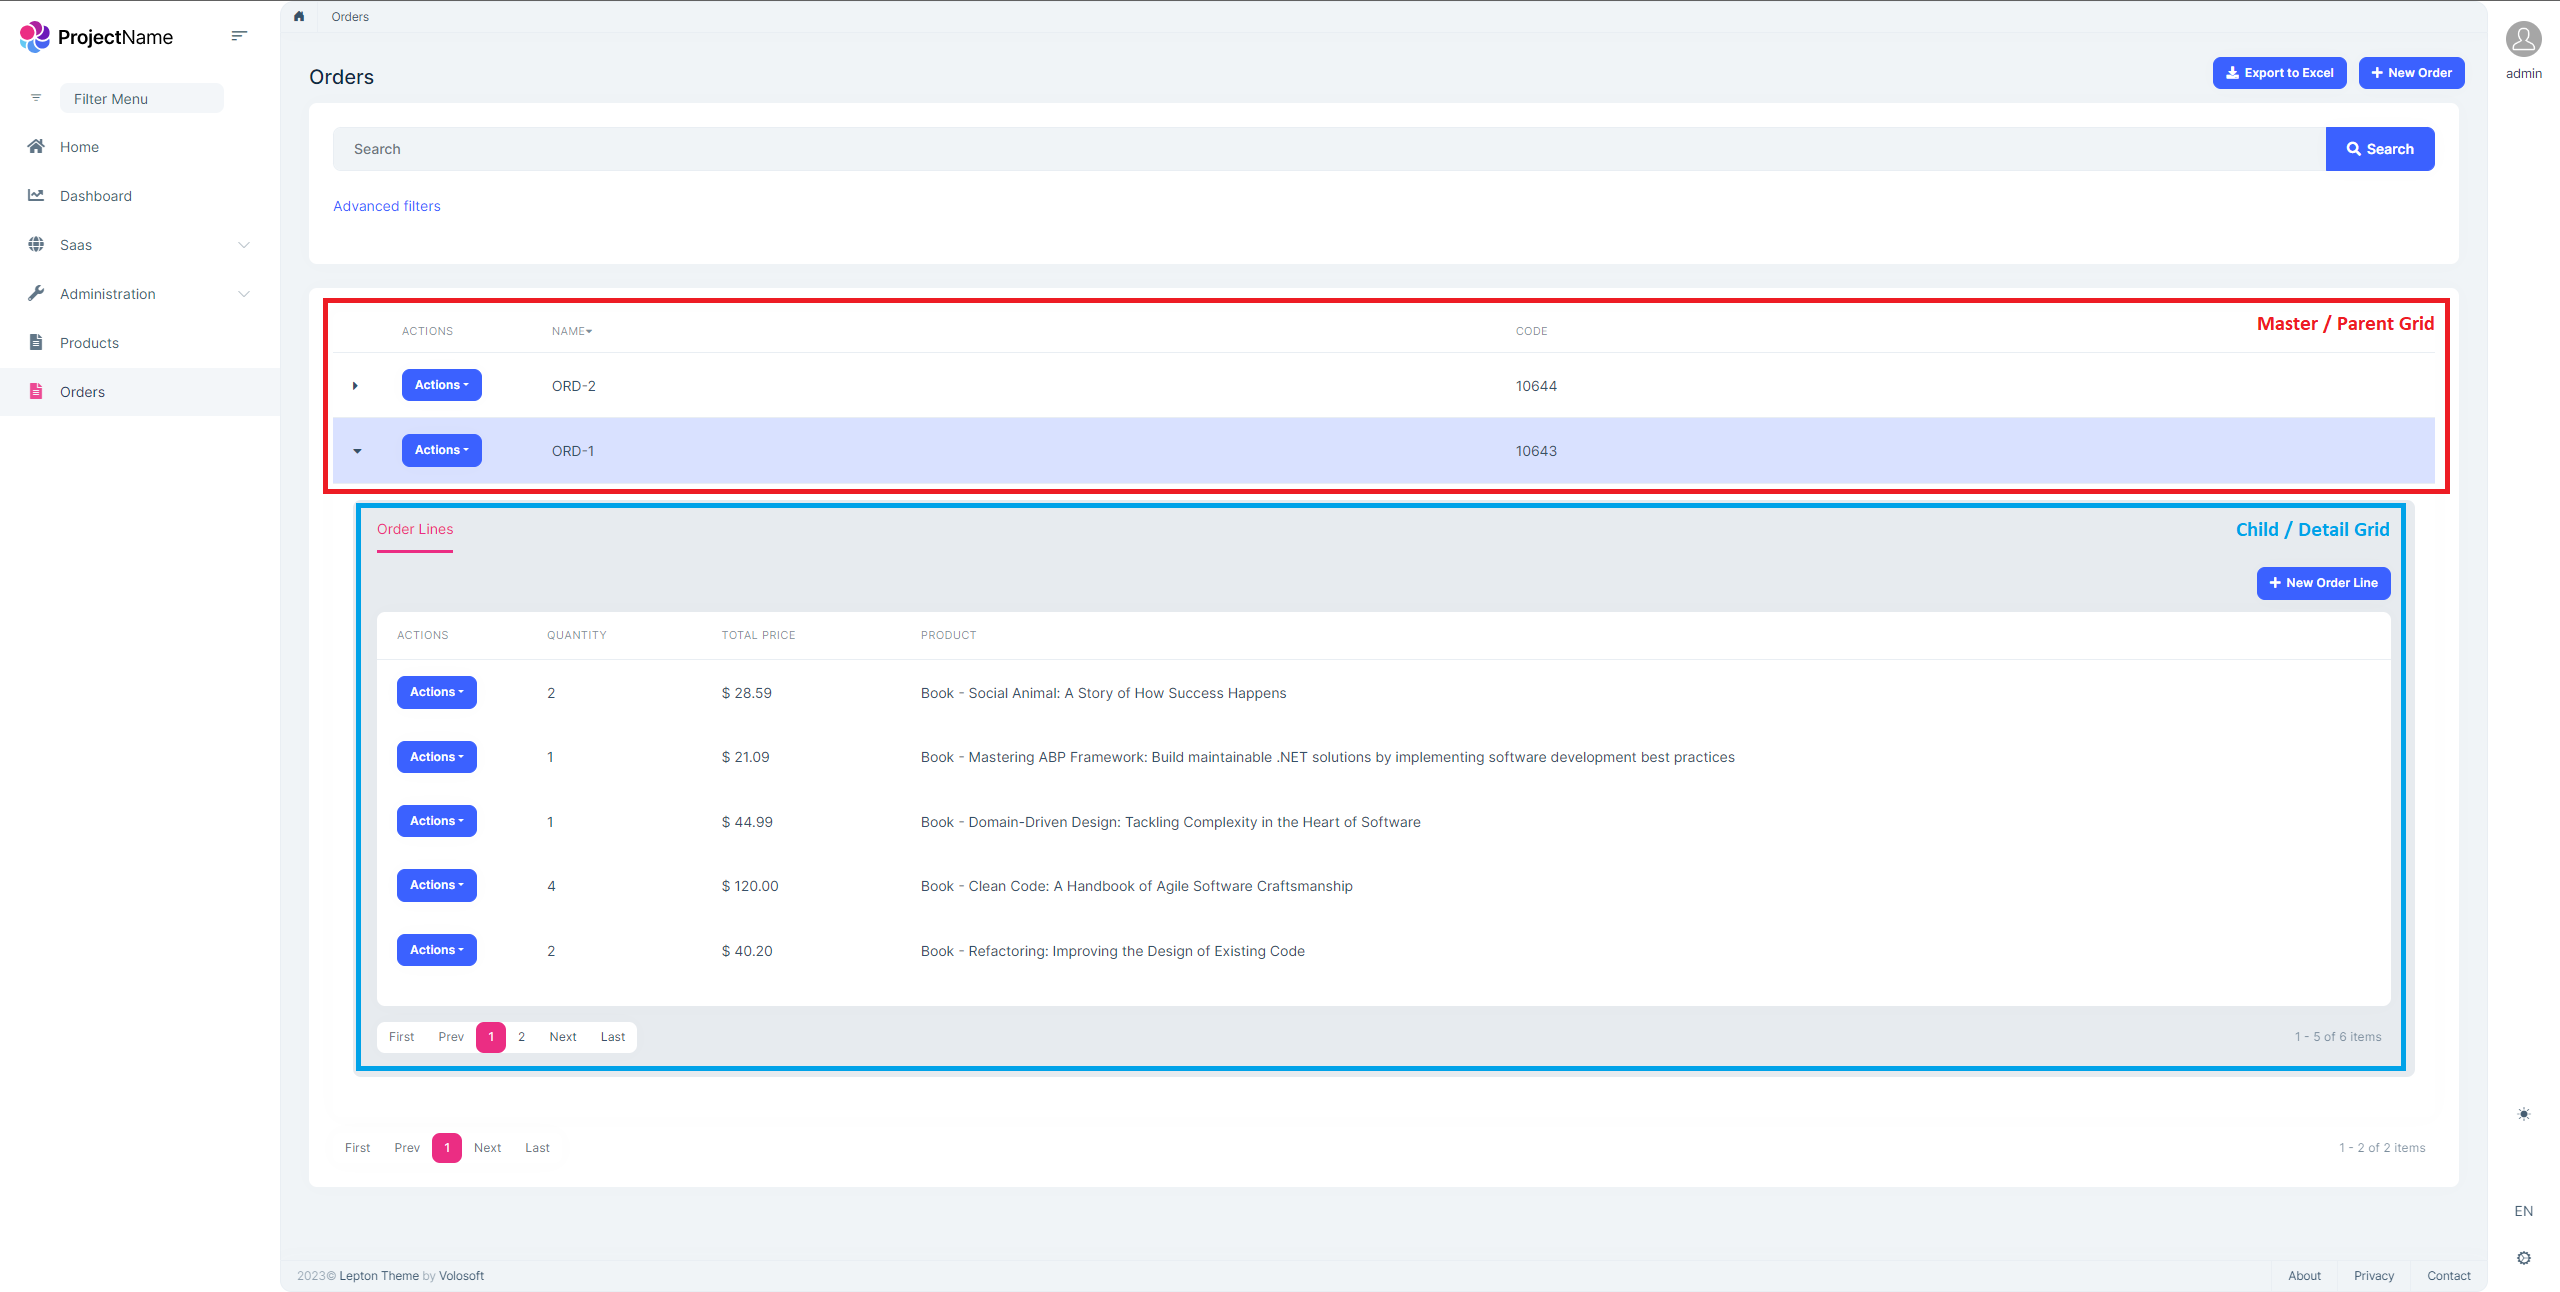
Task: Open the Actions dropdown for ORD-2
Action: click(x=441, y=385)
